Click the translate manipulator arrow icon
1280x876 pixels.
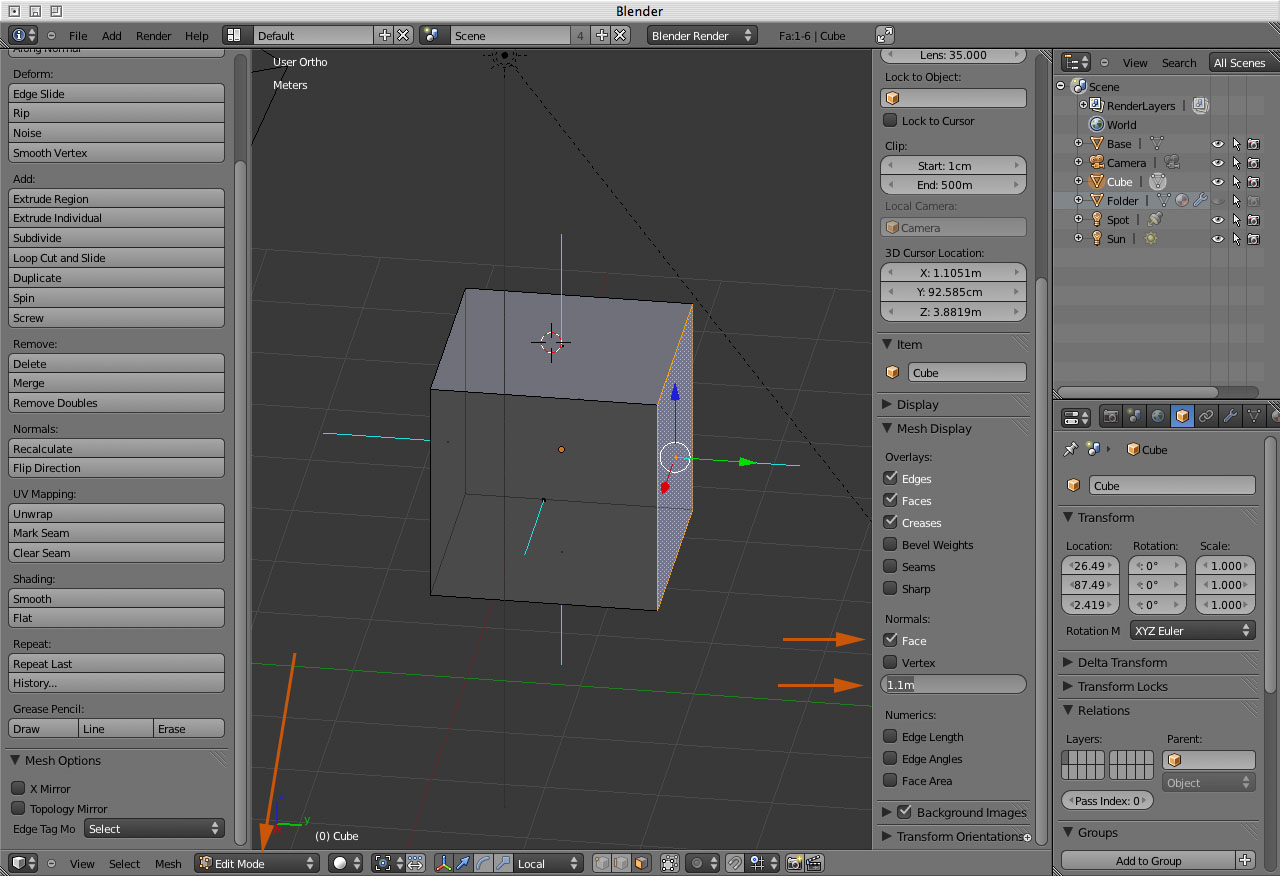point(463,863)
